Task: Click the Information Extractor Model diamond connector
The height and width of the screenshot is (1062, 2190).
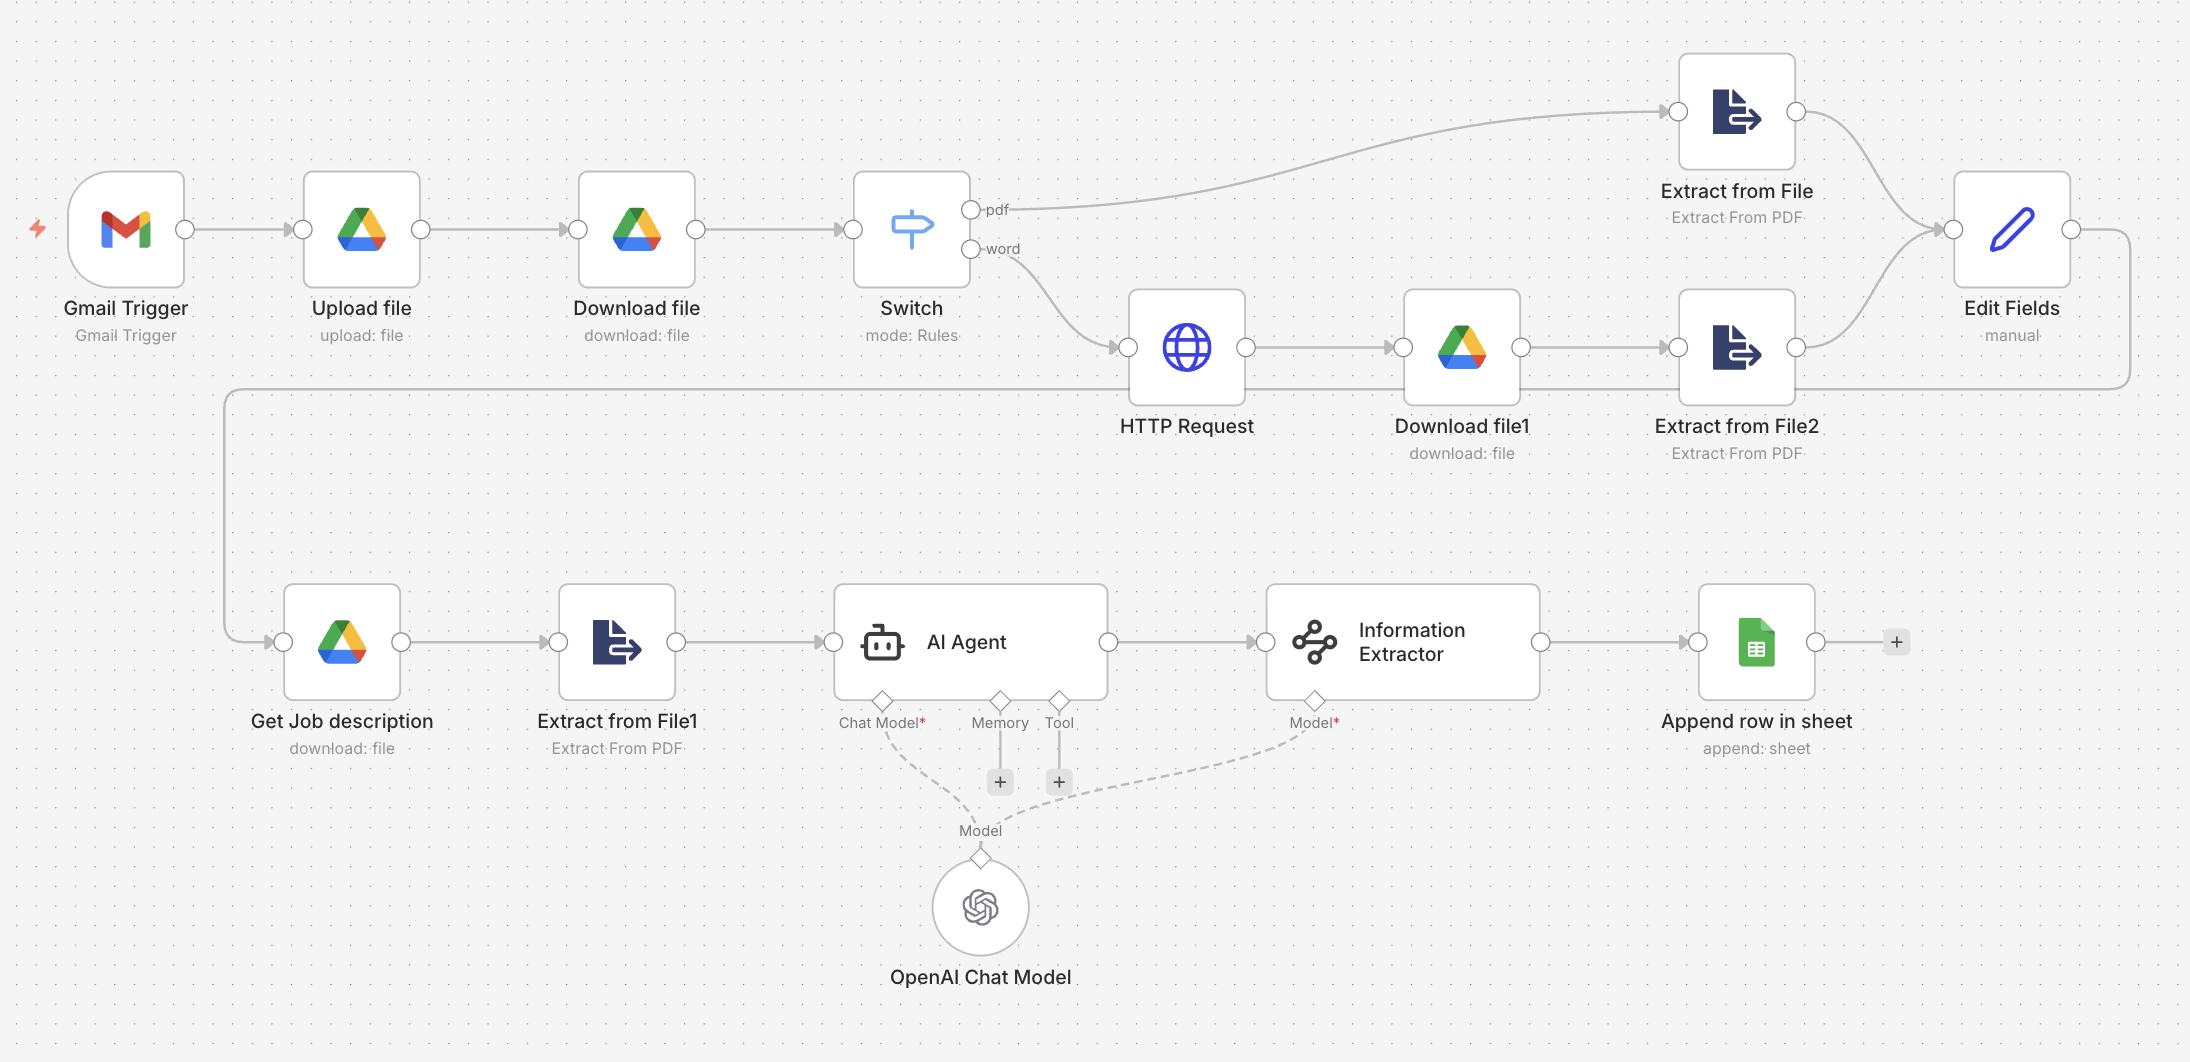Action: pyautogui.click(x=1314, y=701)
